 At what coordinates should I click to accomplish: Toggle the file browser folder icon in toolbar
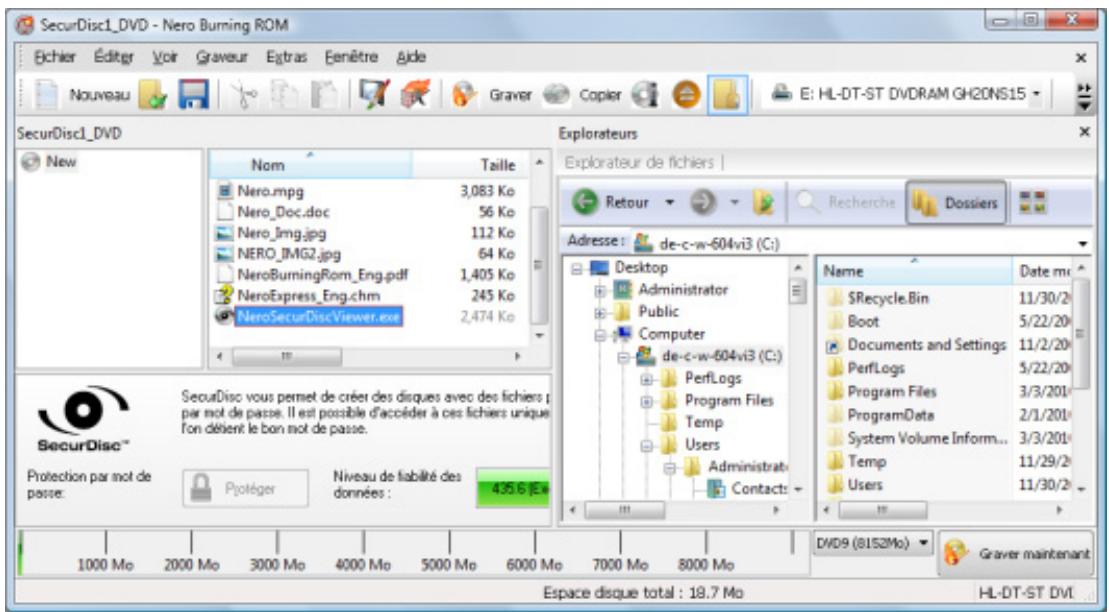click(727, 94)
